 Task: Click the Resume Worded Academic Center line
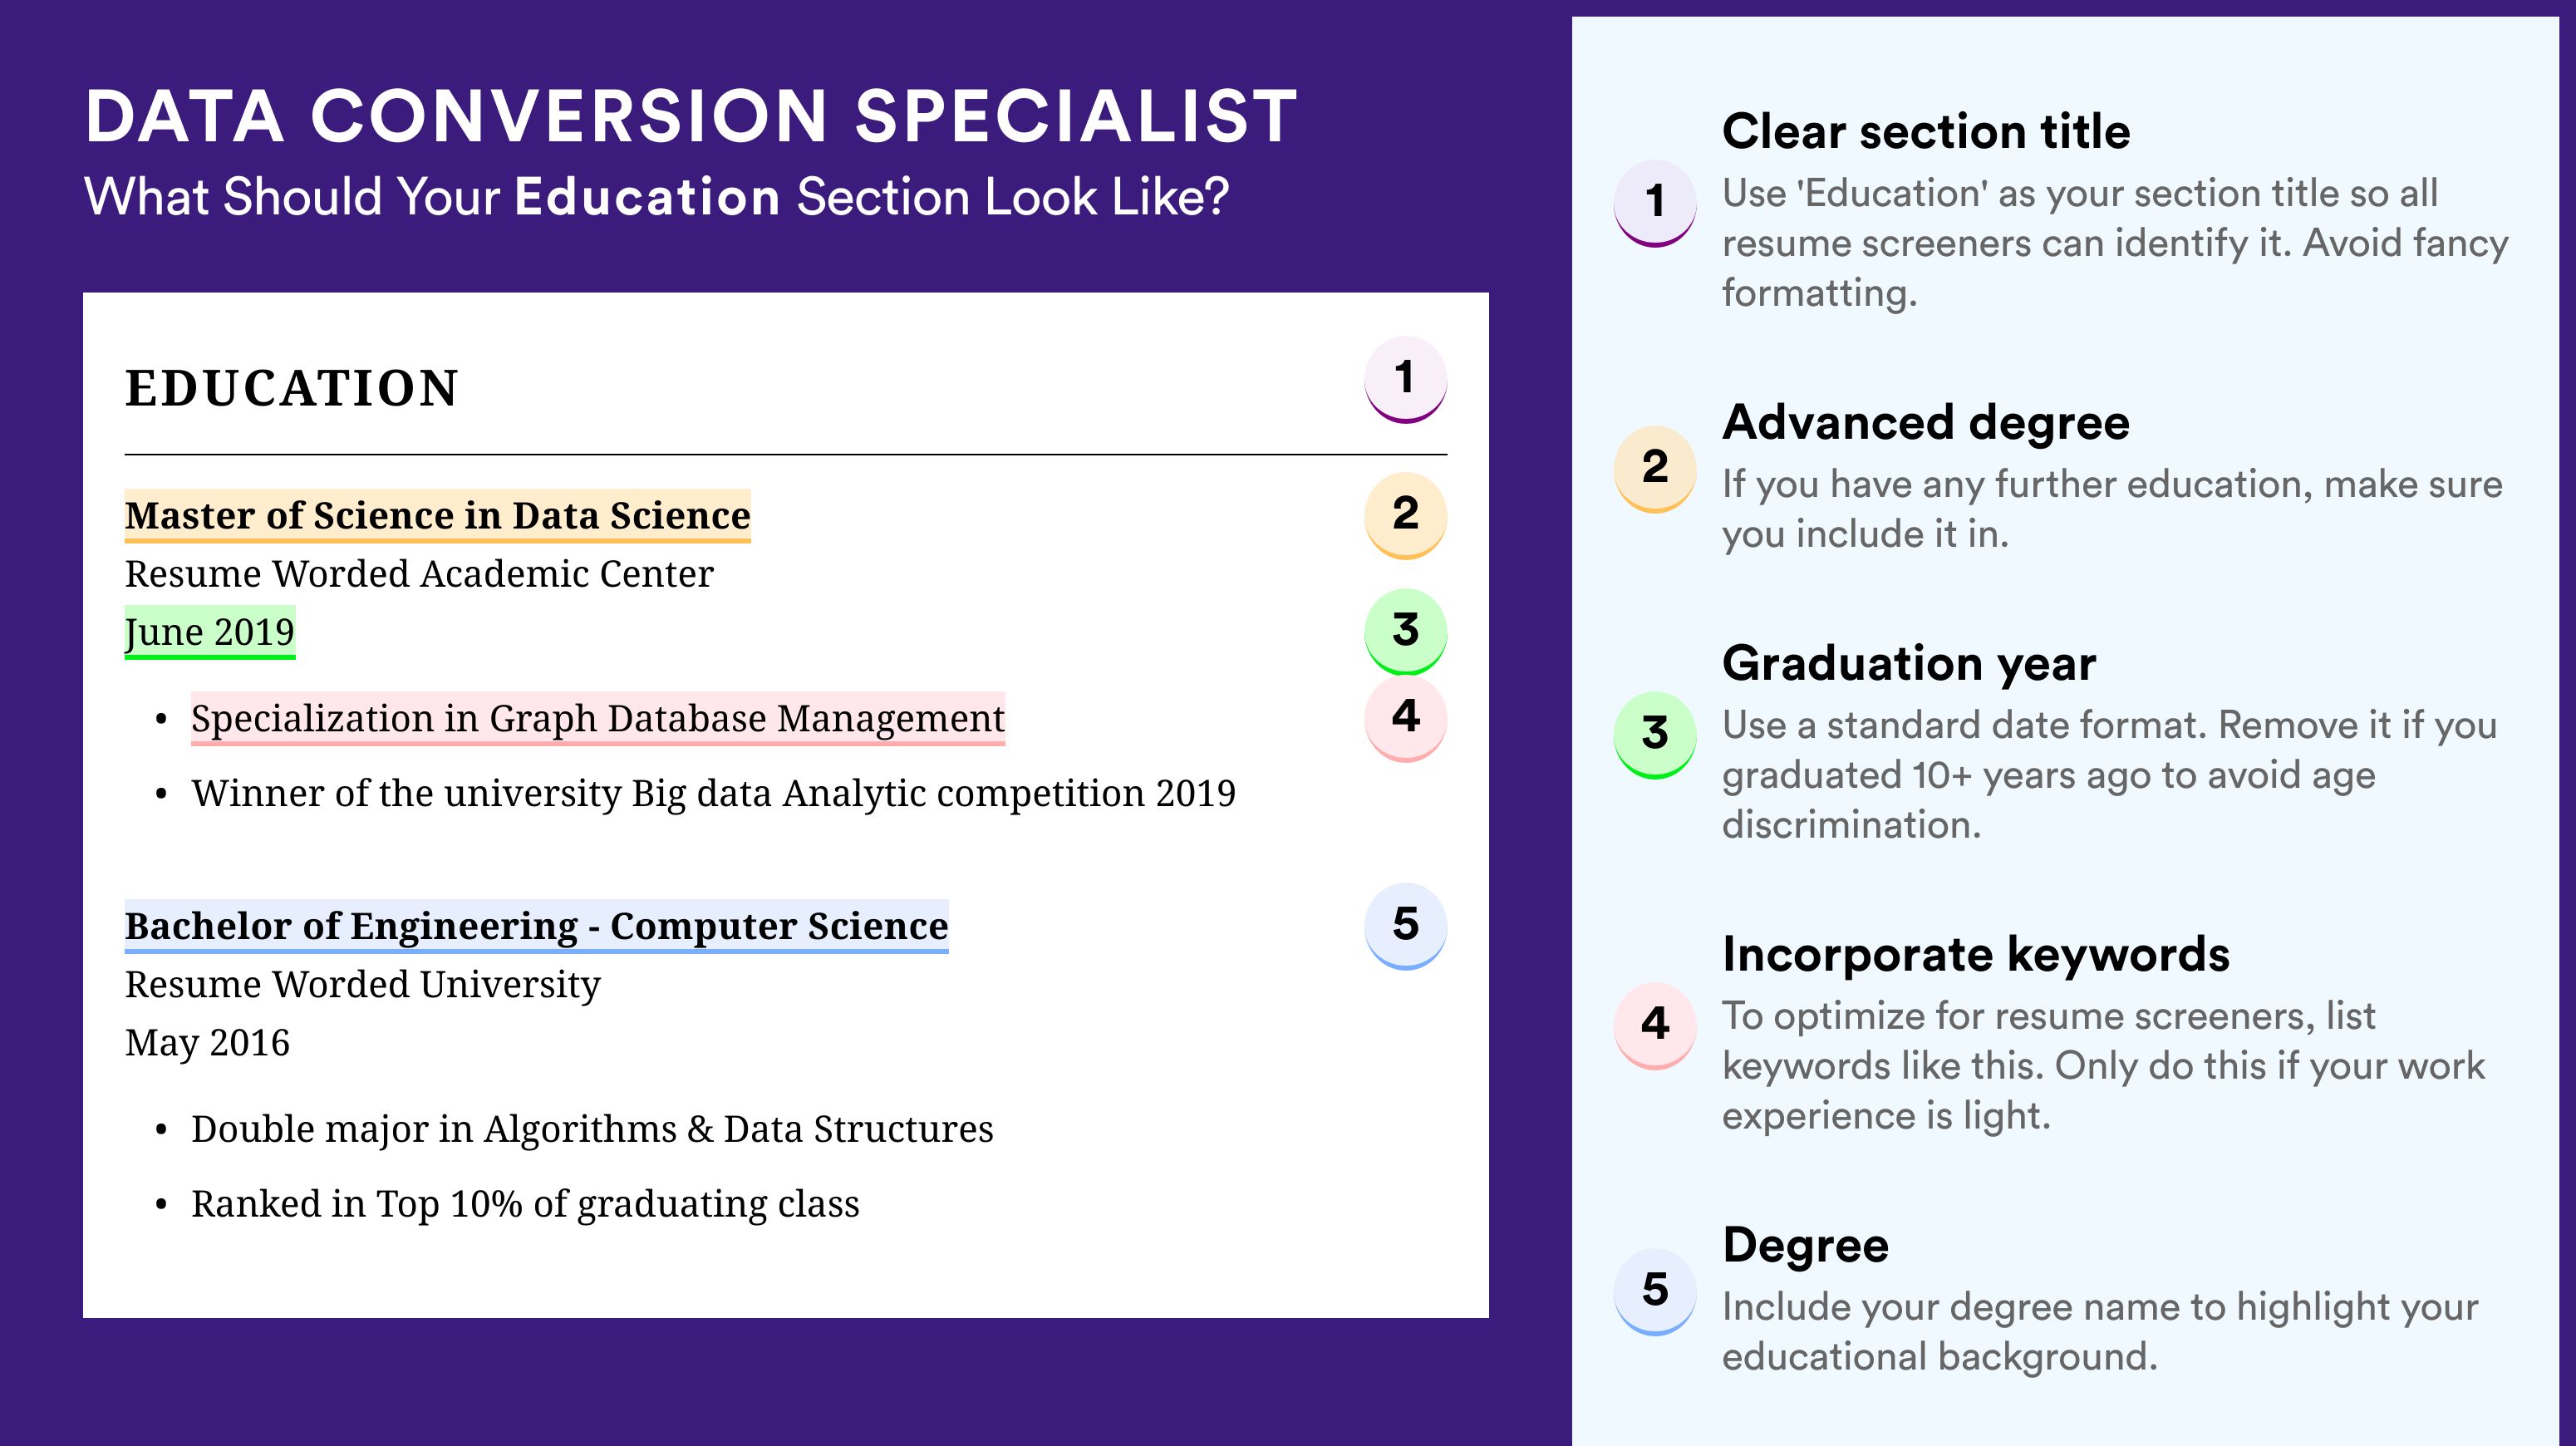[419, 574]
